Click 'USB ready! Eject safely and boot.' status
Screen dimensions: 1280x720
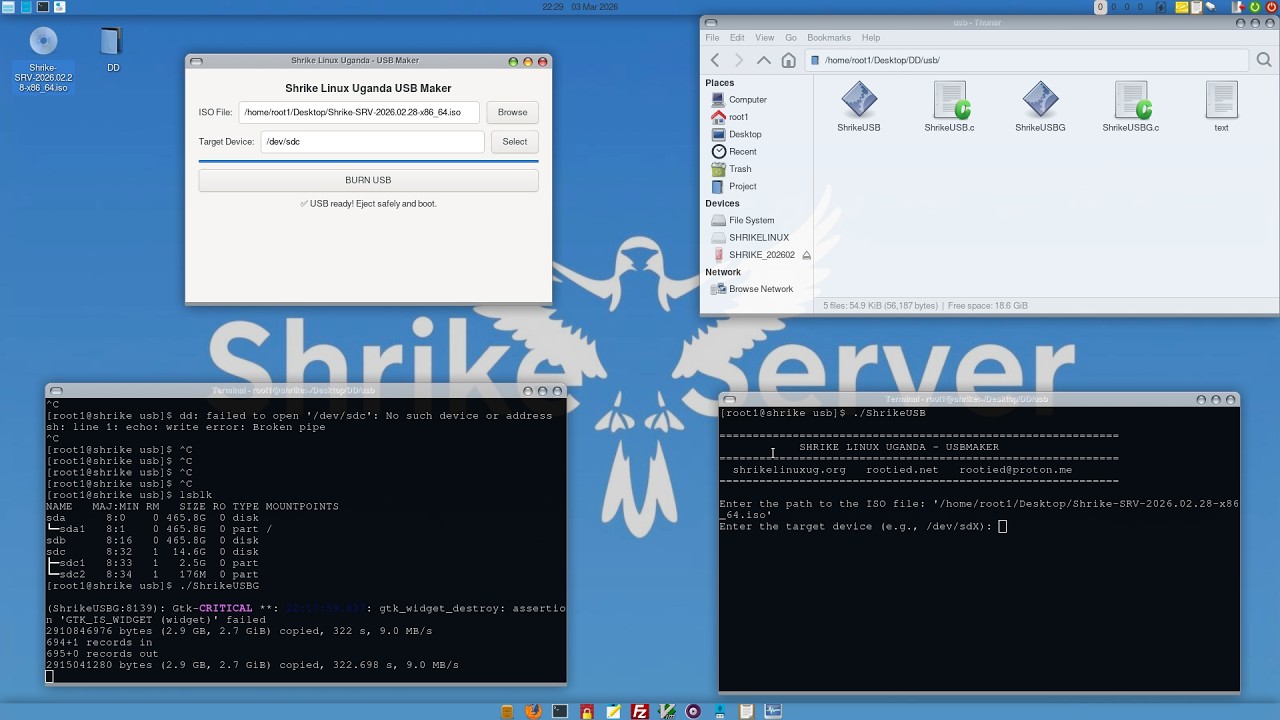pos(368,204)
